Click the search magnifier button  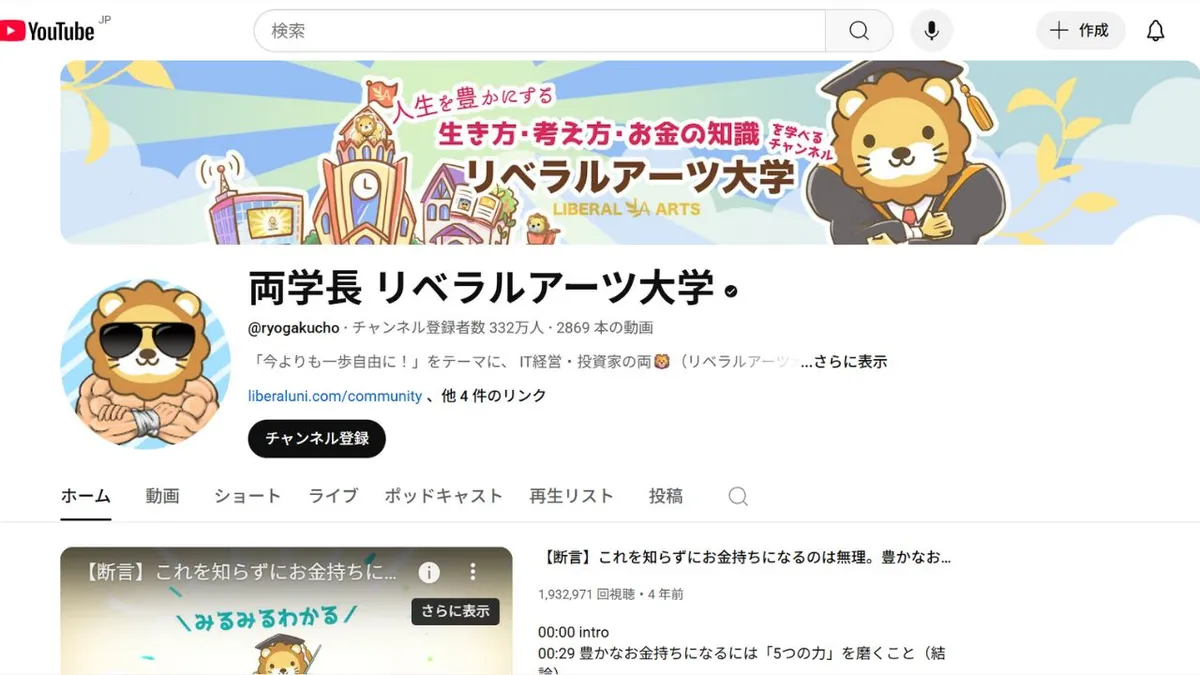coord(859,31)
